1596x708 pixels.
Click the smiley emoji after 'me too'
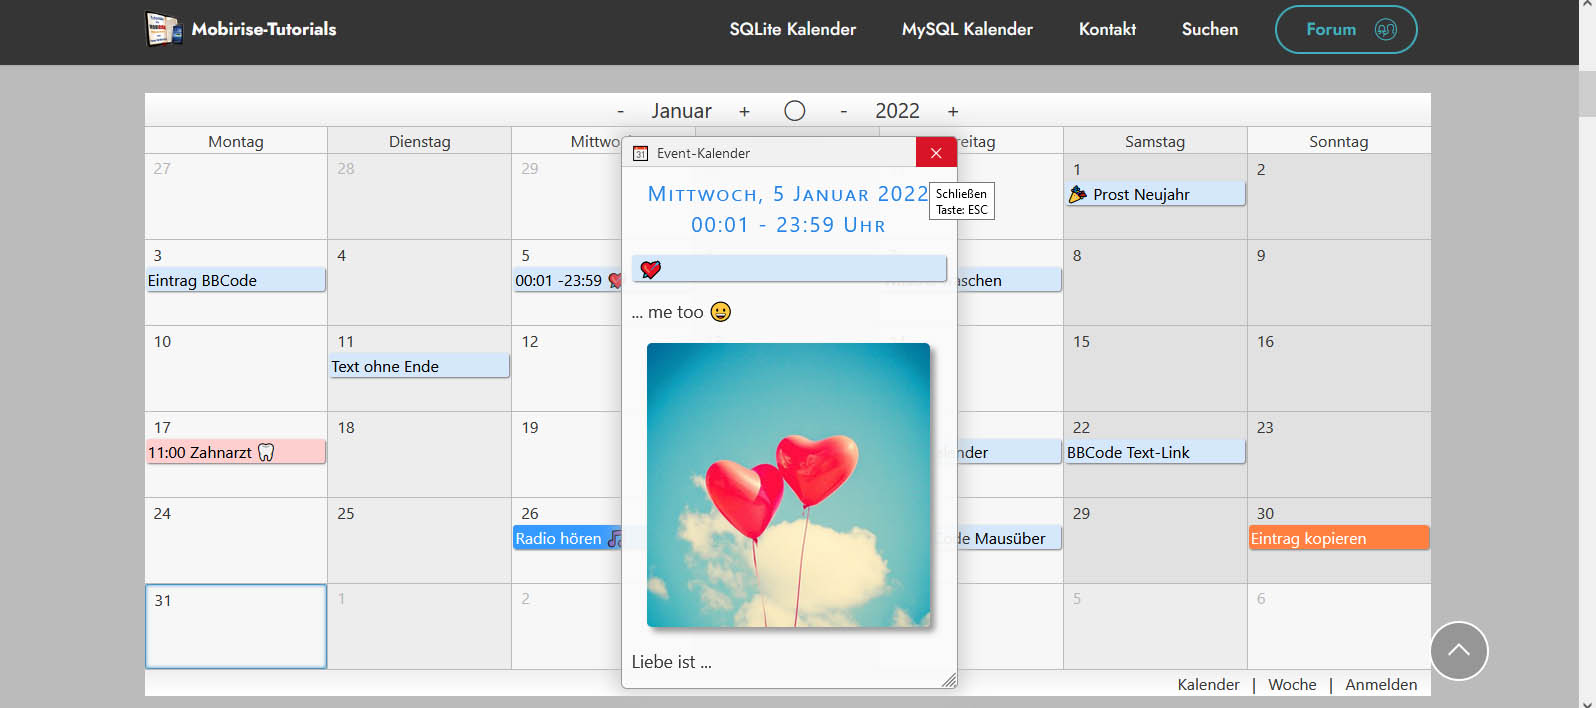pos(721,312)
